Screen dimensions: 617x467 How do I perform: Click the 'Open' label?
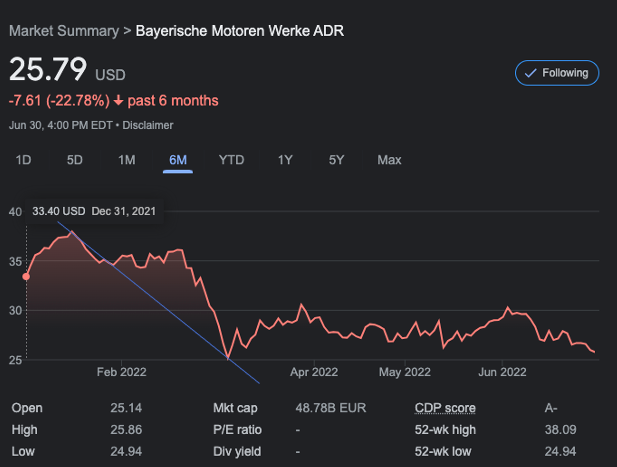pos(27,408)
